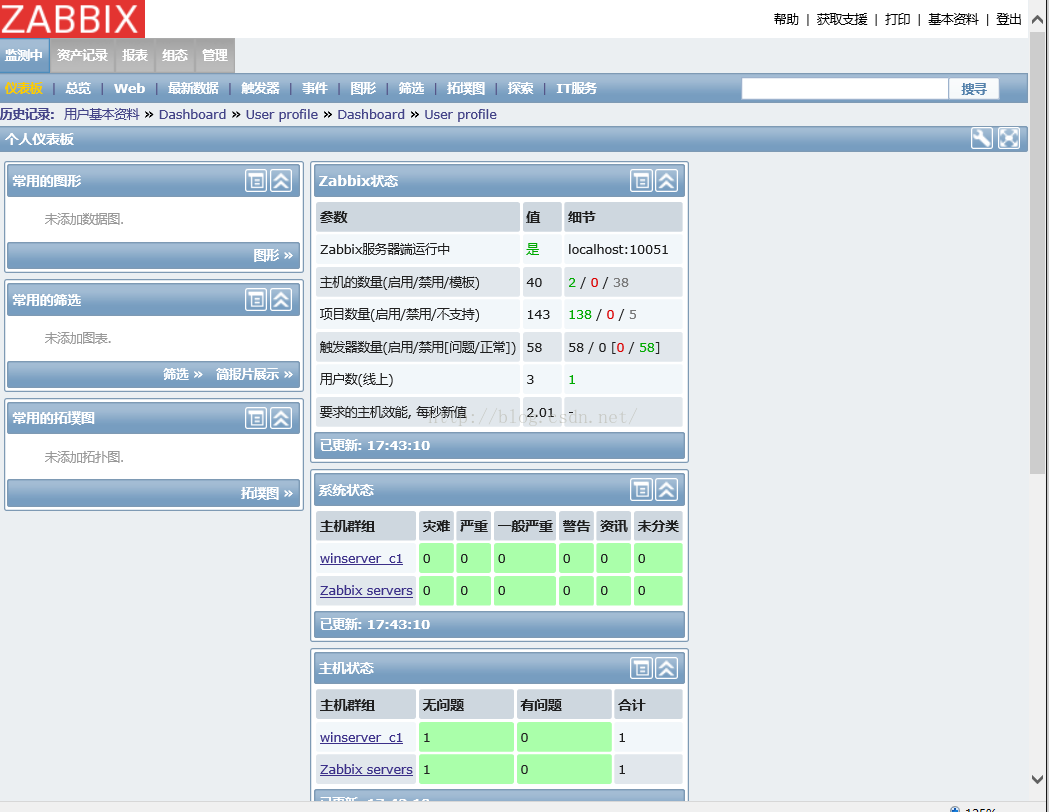Open the 帮助 help link

(786, 19)
